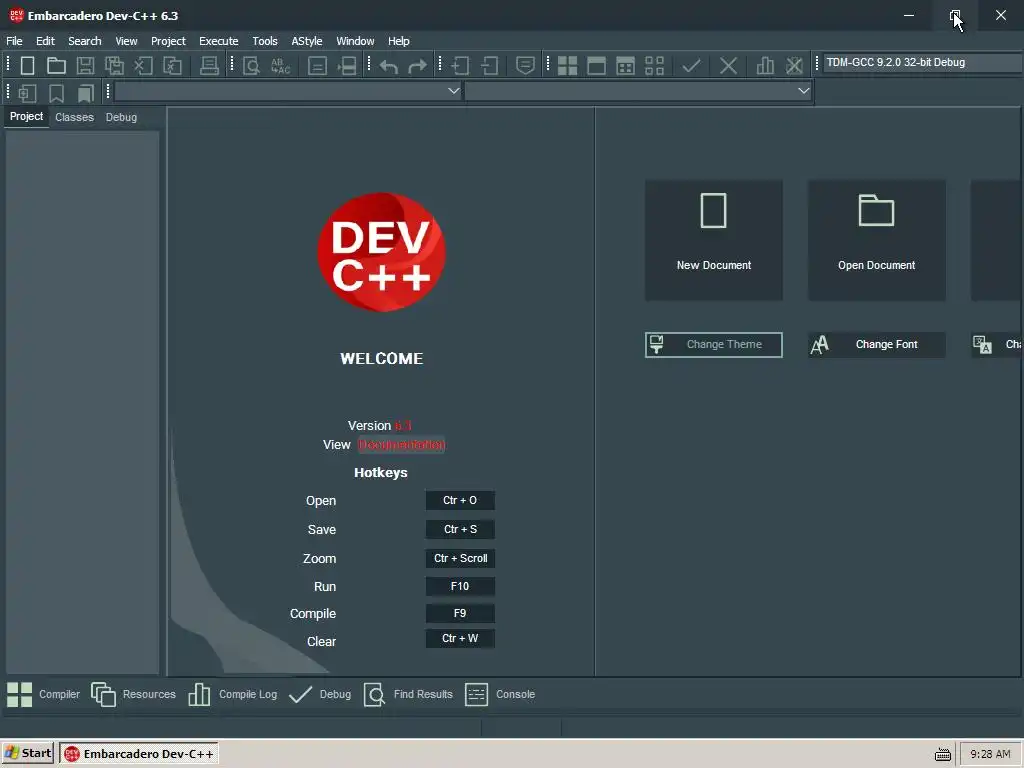The height and width of the screenshot is (768, 1024).
Task: Click the Profile bar-chart toolbar icon
Action: pyautogui.click(x=765, y=65)
